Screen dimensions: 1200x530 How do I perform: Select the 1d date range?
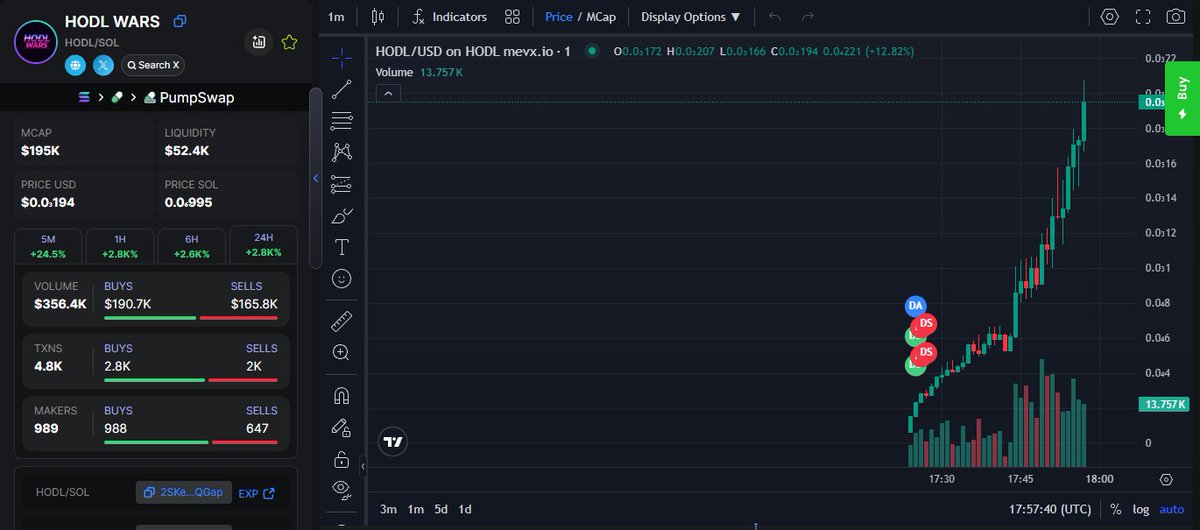coord(465,509)
